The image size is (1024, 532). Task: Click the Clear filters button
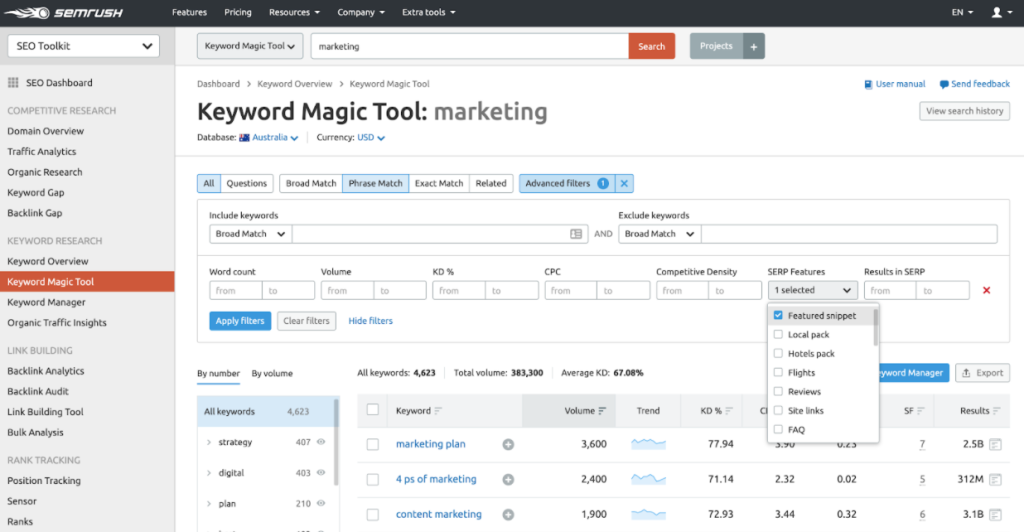point(306,321)
